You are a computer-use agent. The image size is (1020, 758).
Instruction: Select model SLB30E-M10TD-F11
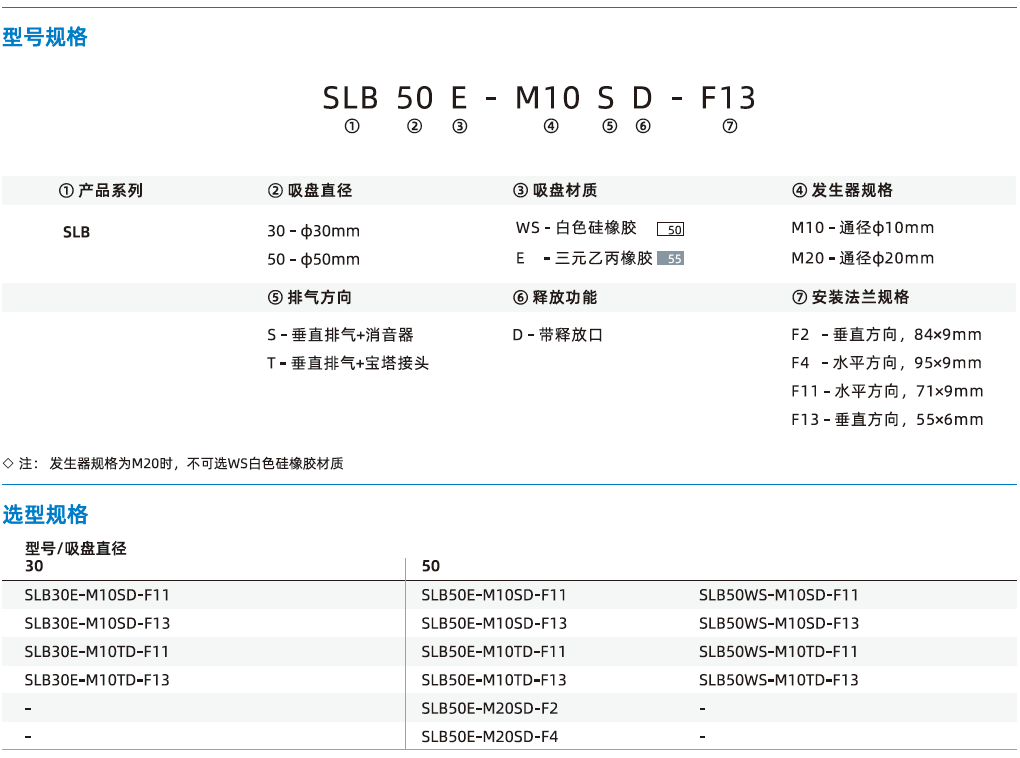tap(97, 652)
